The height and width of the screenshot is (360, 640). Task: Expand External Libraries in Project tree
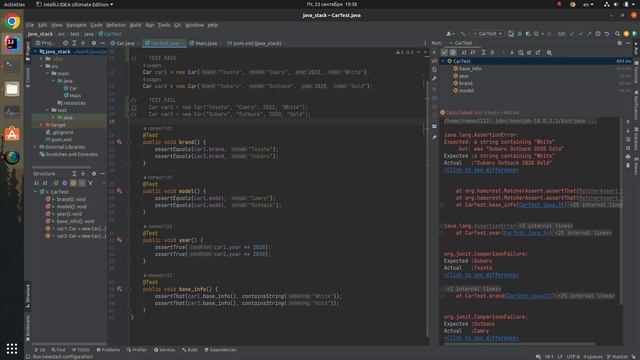click(36, 147)
